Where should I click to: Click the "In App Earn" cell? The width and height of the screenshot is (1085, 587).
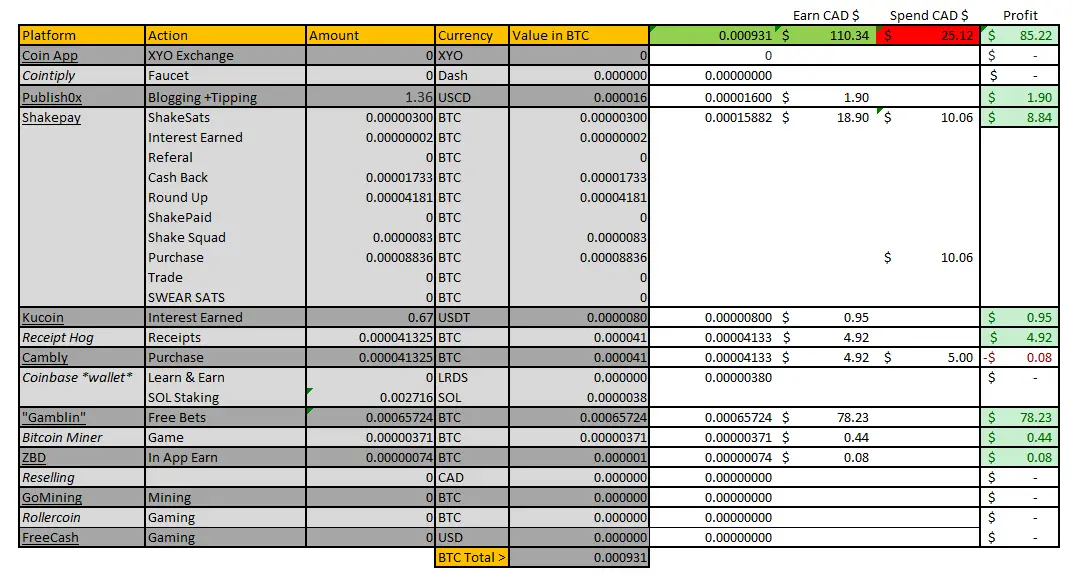(225, 458)
